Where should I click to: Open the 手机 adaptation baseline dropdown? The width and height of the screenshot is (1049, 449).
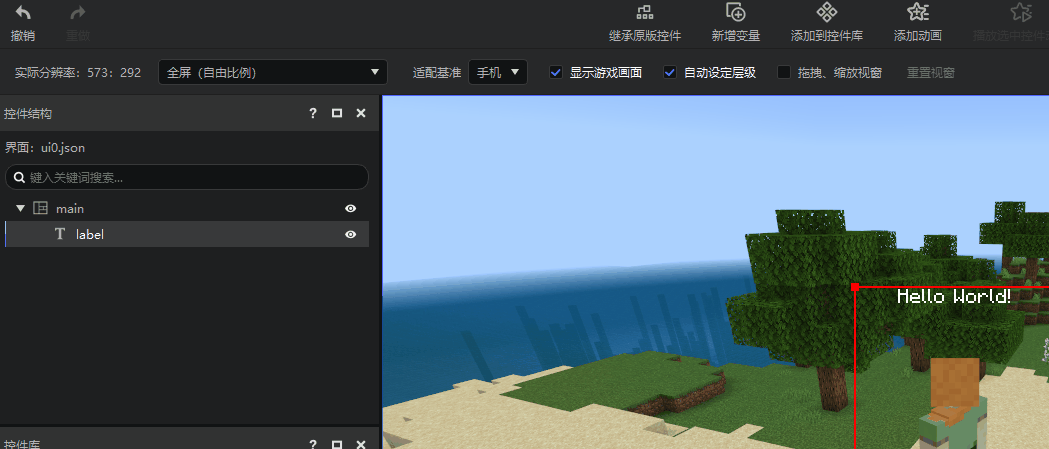pos(498,72)
